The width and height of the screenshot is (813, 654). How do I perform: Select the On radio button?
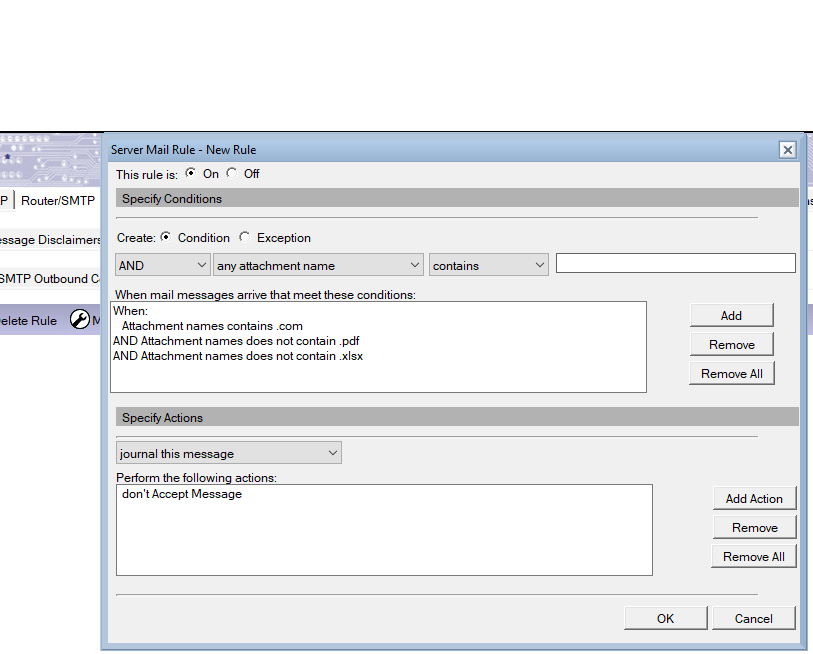pos(191,173)
